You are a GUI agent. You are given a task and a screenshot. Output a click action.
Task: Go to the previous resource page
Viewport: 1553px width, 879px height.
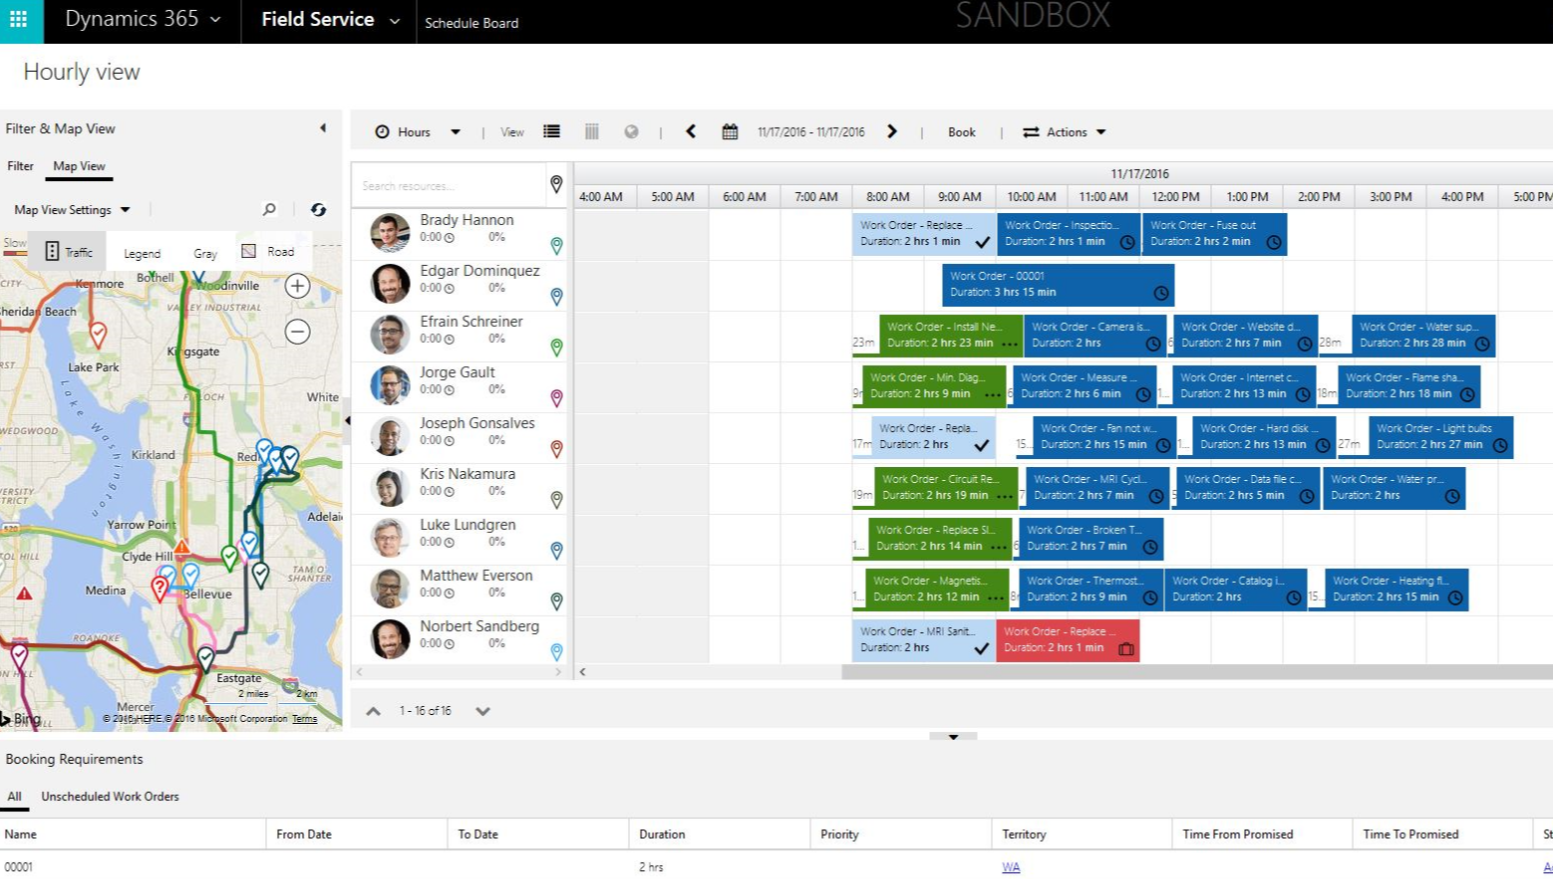pos(373,711)
